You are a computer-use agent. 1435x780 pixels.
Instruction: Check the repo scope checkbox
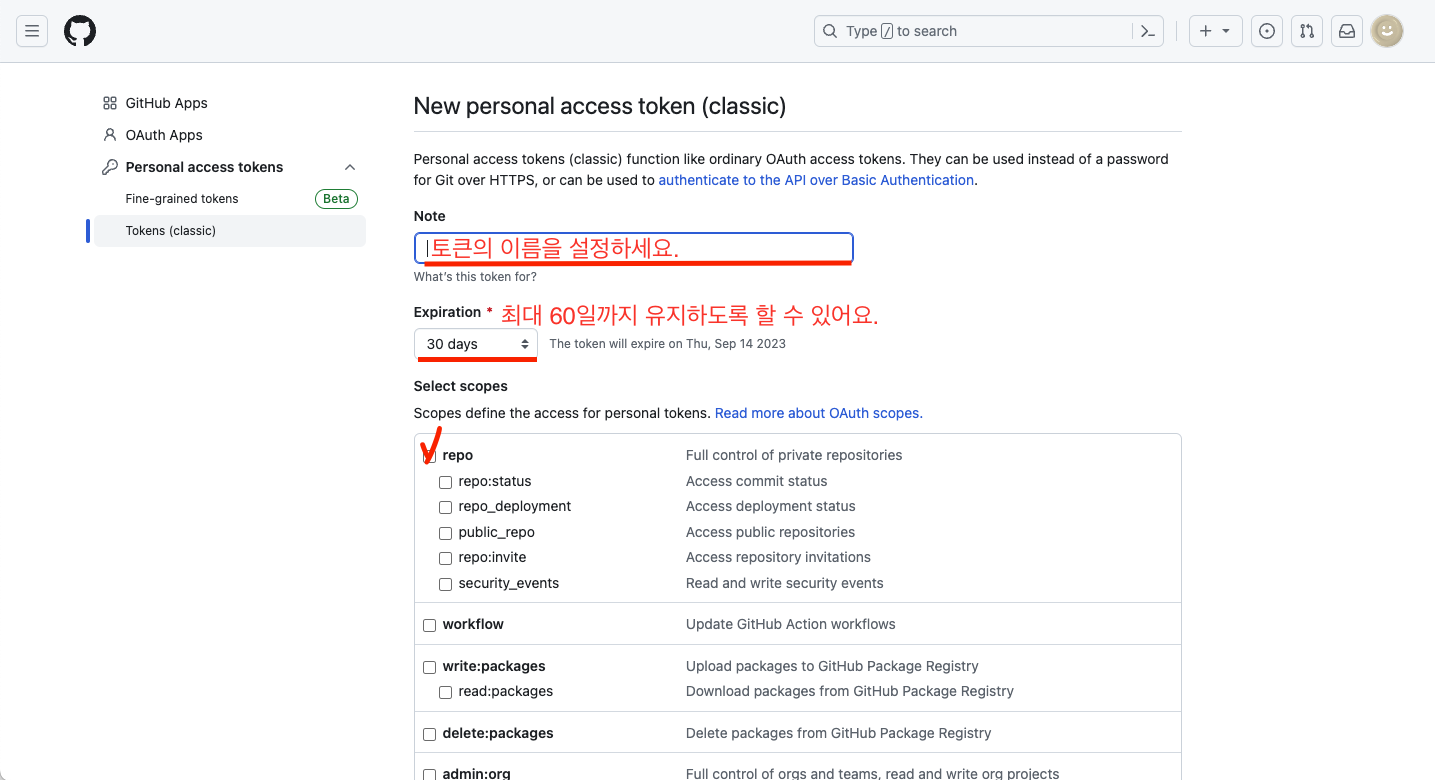tap(430, 456)
